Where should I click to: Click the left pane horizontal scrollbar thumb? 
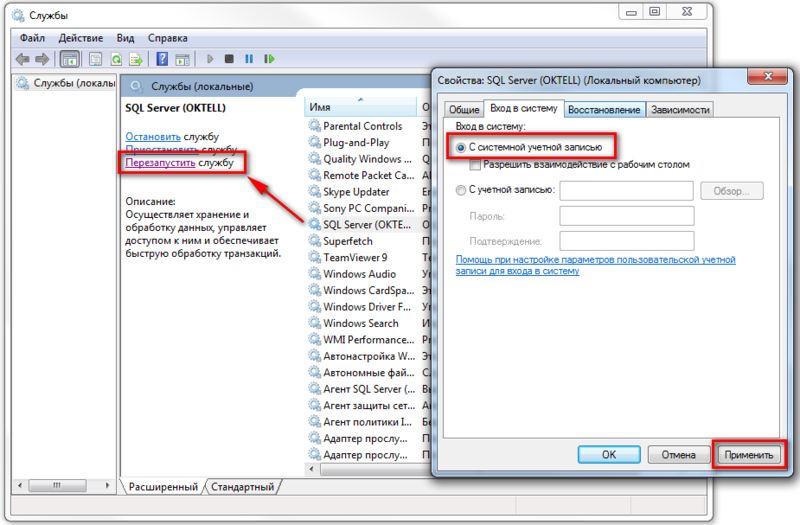(57, 485)
